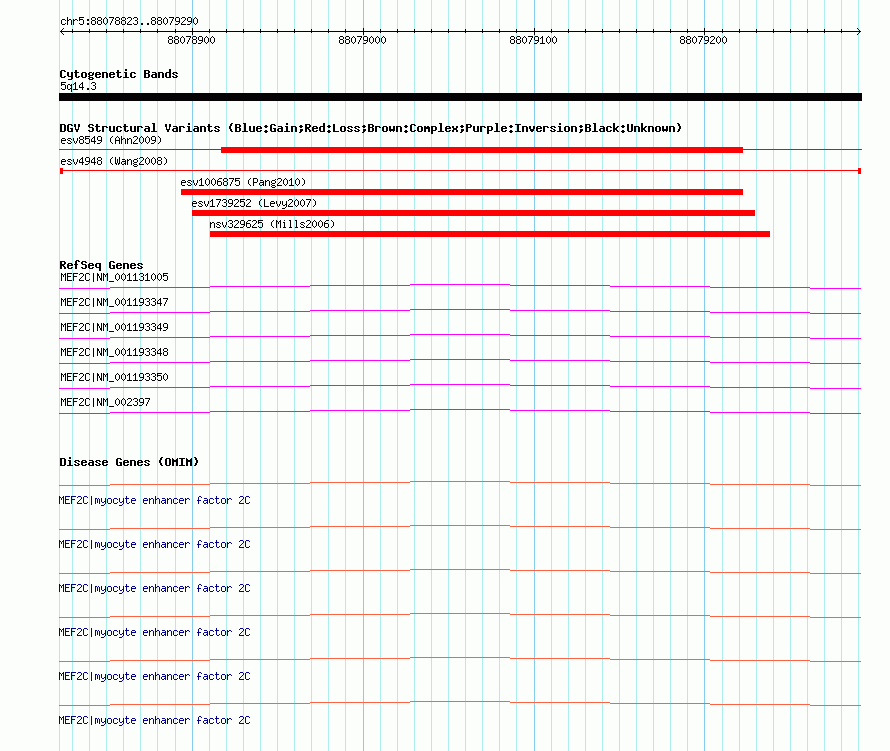
Task: Click the right arrow end of the ruler
Action: [x=858, y=31]
